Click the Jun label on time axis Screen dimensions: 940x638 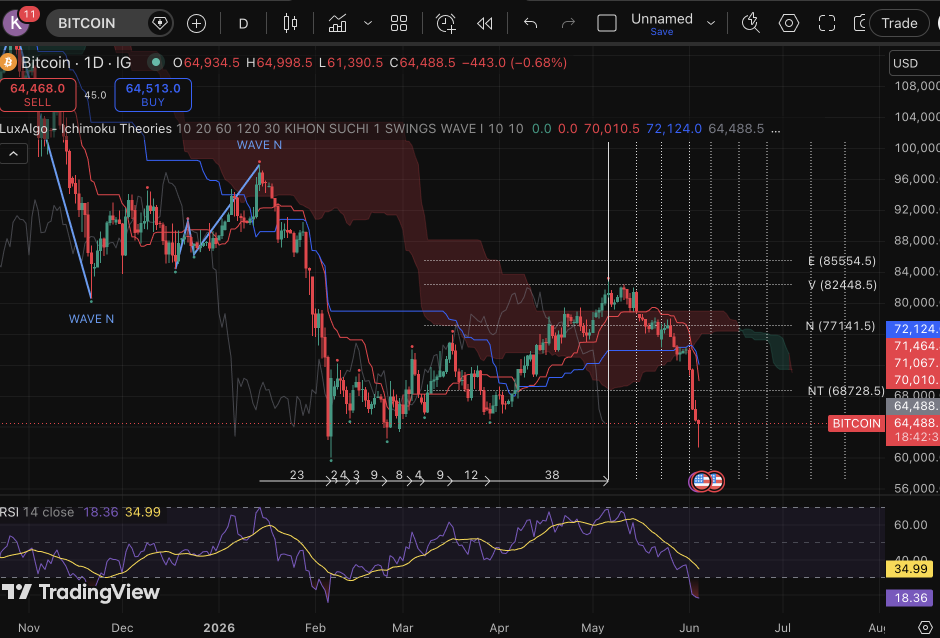pyautogui.click(x=689, y=628)
